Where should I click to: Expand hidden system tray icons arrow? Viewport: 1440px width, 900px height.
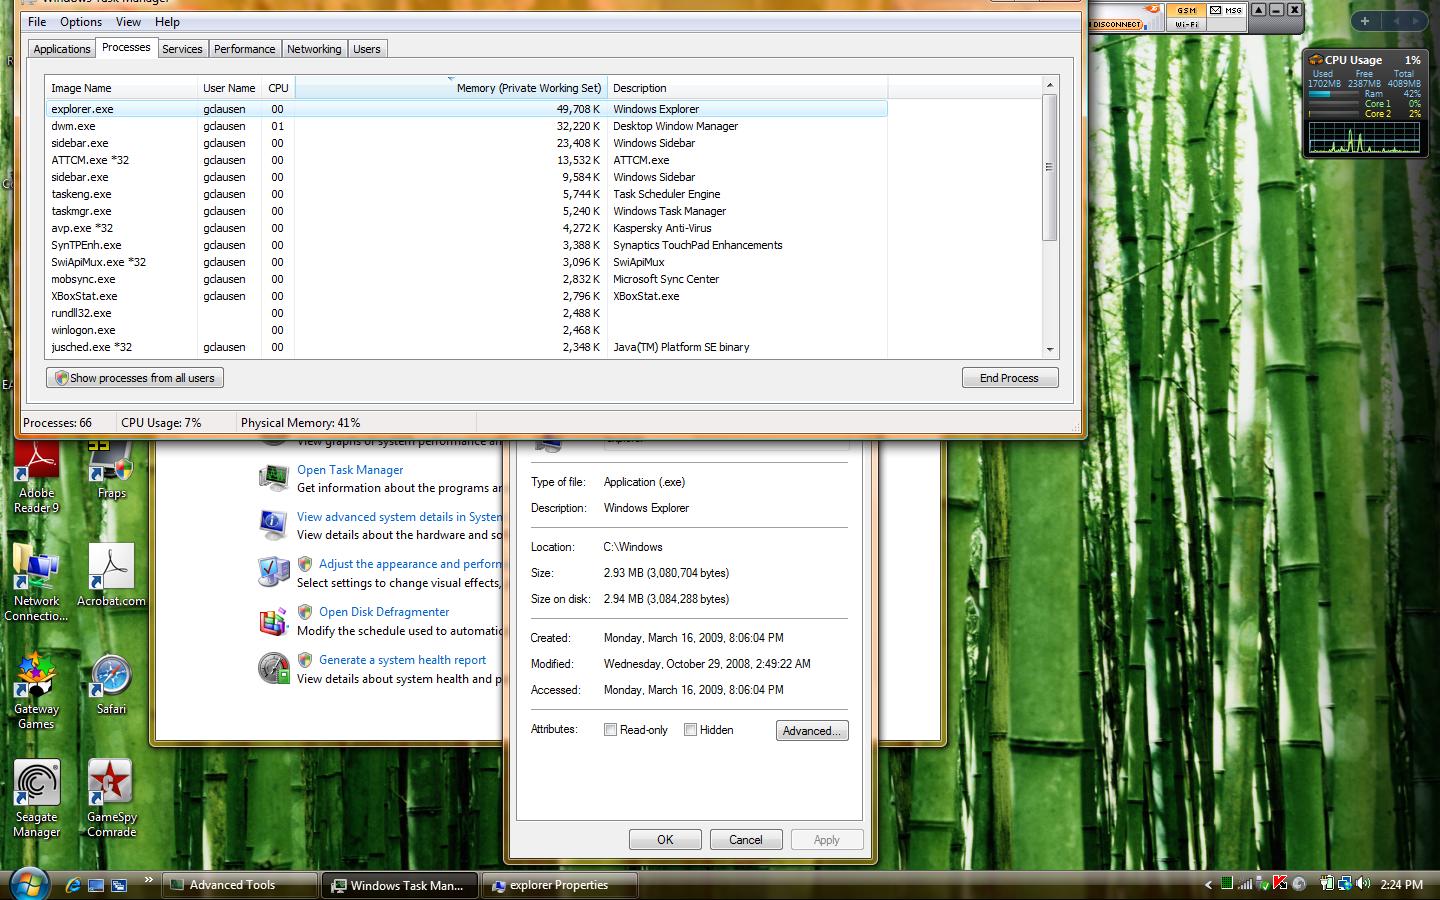tap(1208, 885)
